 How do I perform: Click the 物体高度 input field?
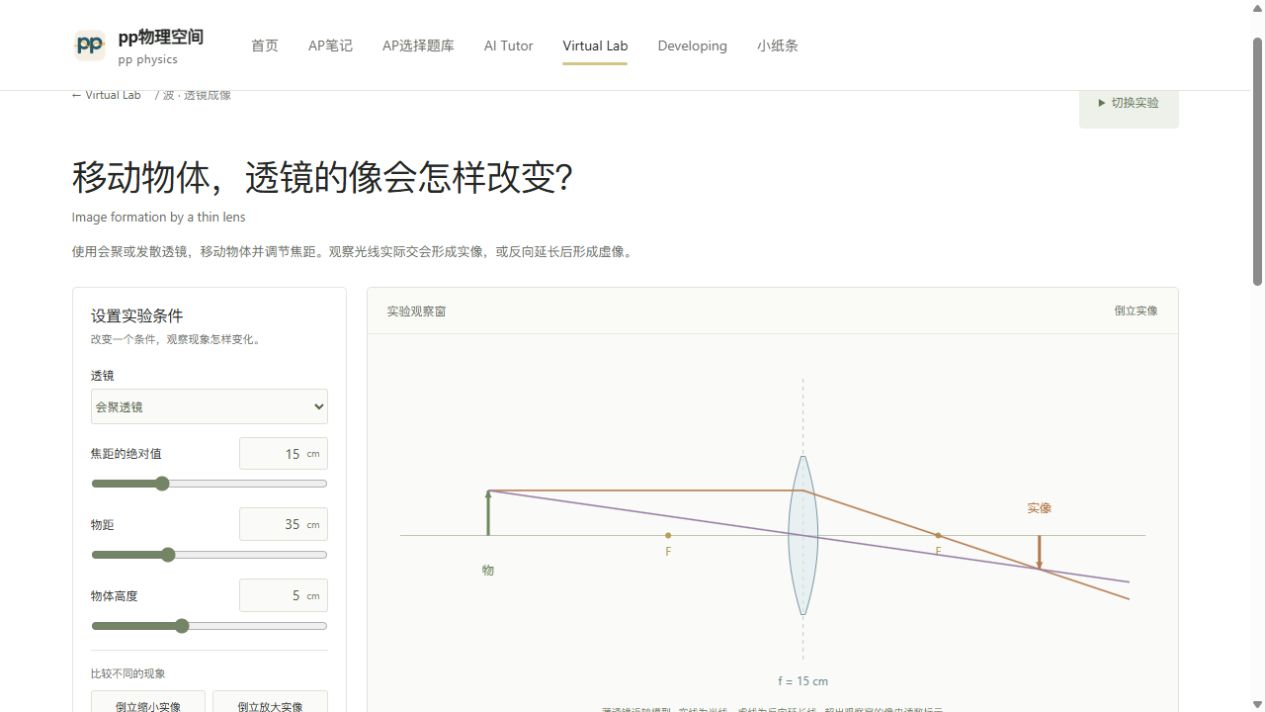[x=283, y=595]
